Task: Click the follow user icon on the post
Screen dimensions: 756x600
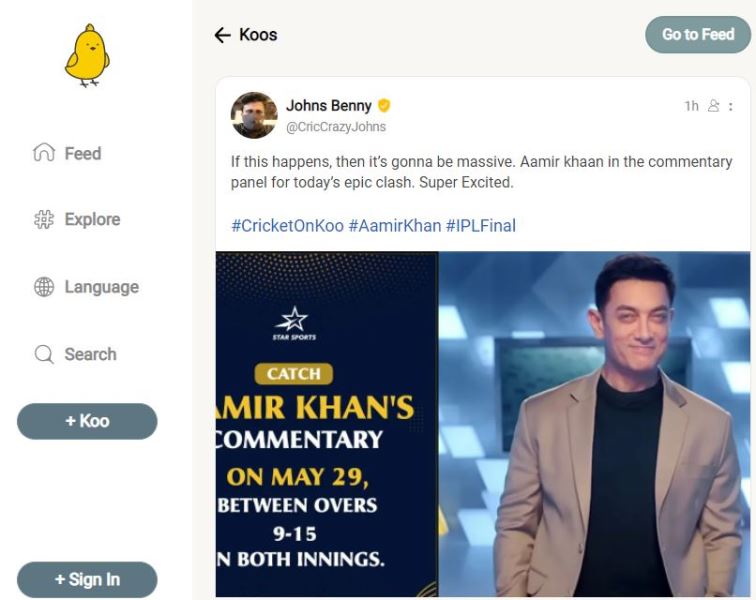Action: click(713, 106)
